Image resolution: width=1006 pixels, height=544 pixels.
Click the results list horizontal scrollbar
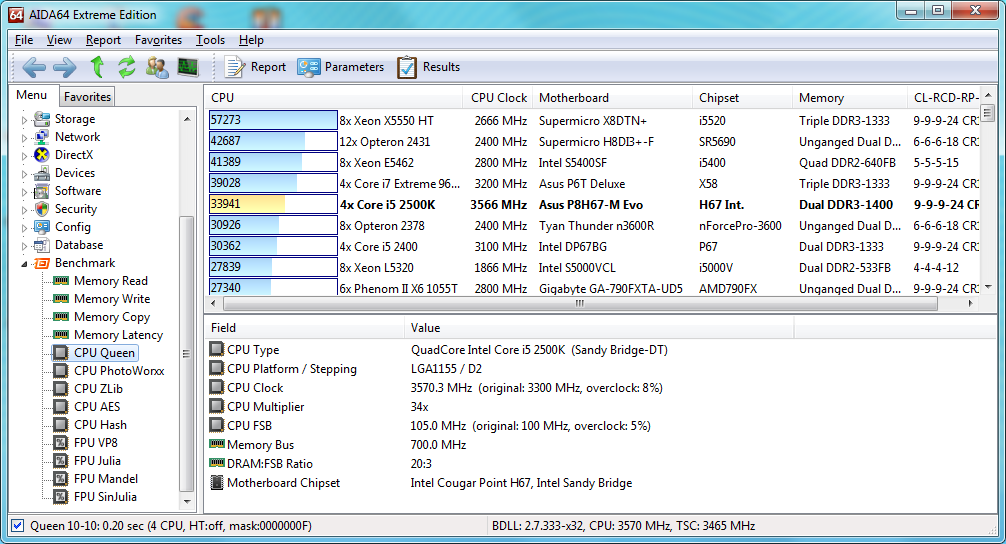coord(579,303)
